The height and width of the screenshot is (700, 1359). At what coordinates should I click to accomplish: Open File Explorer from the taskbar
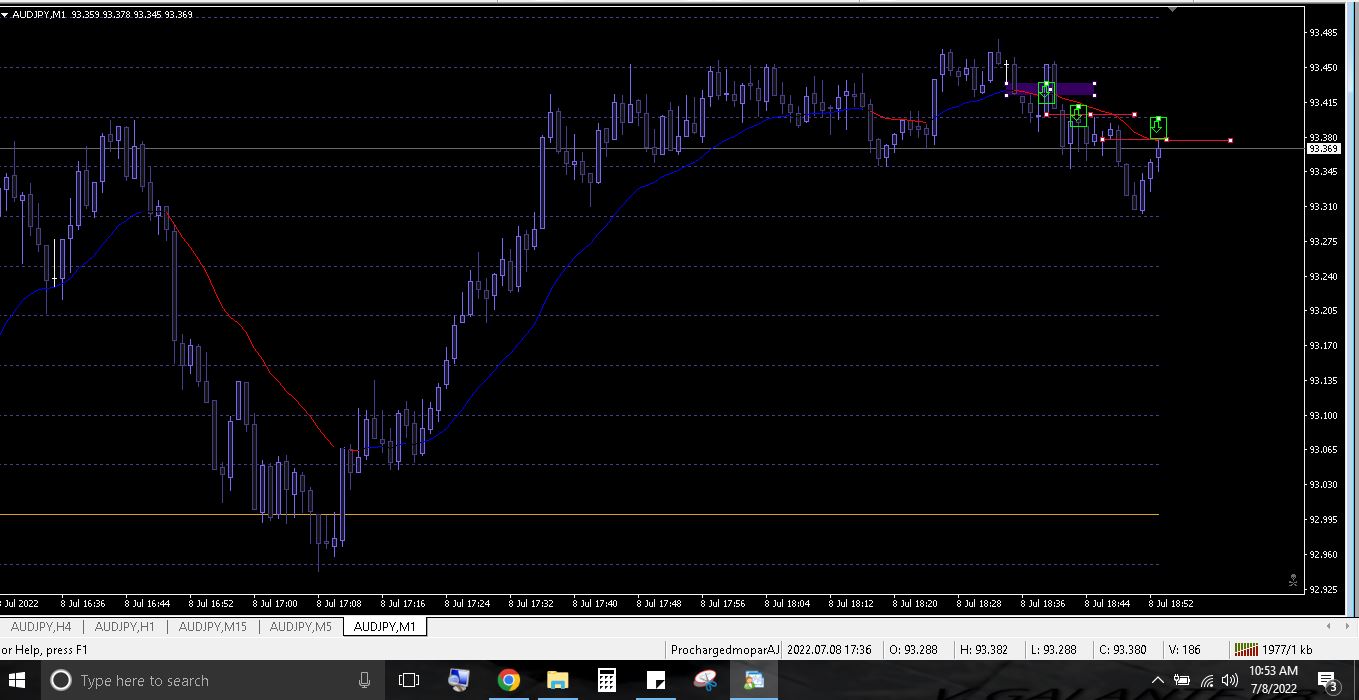click(x=557, y=680)
